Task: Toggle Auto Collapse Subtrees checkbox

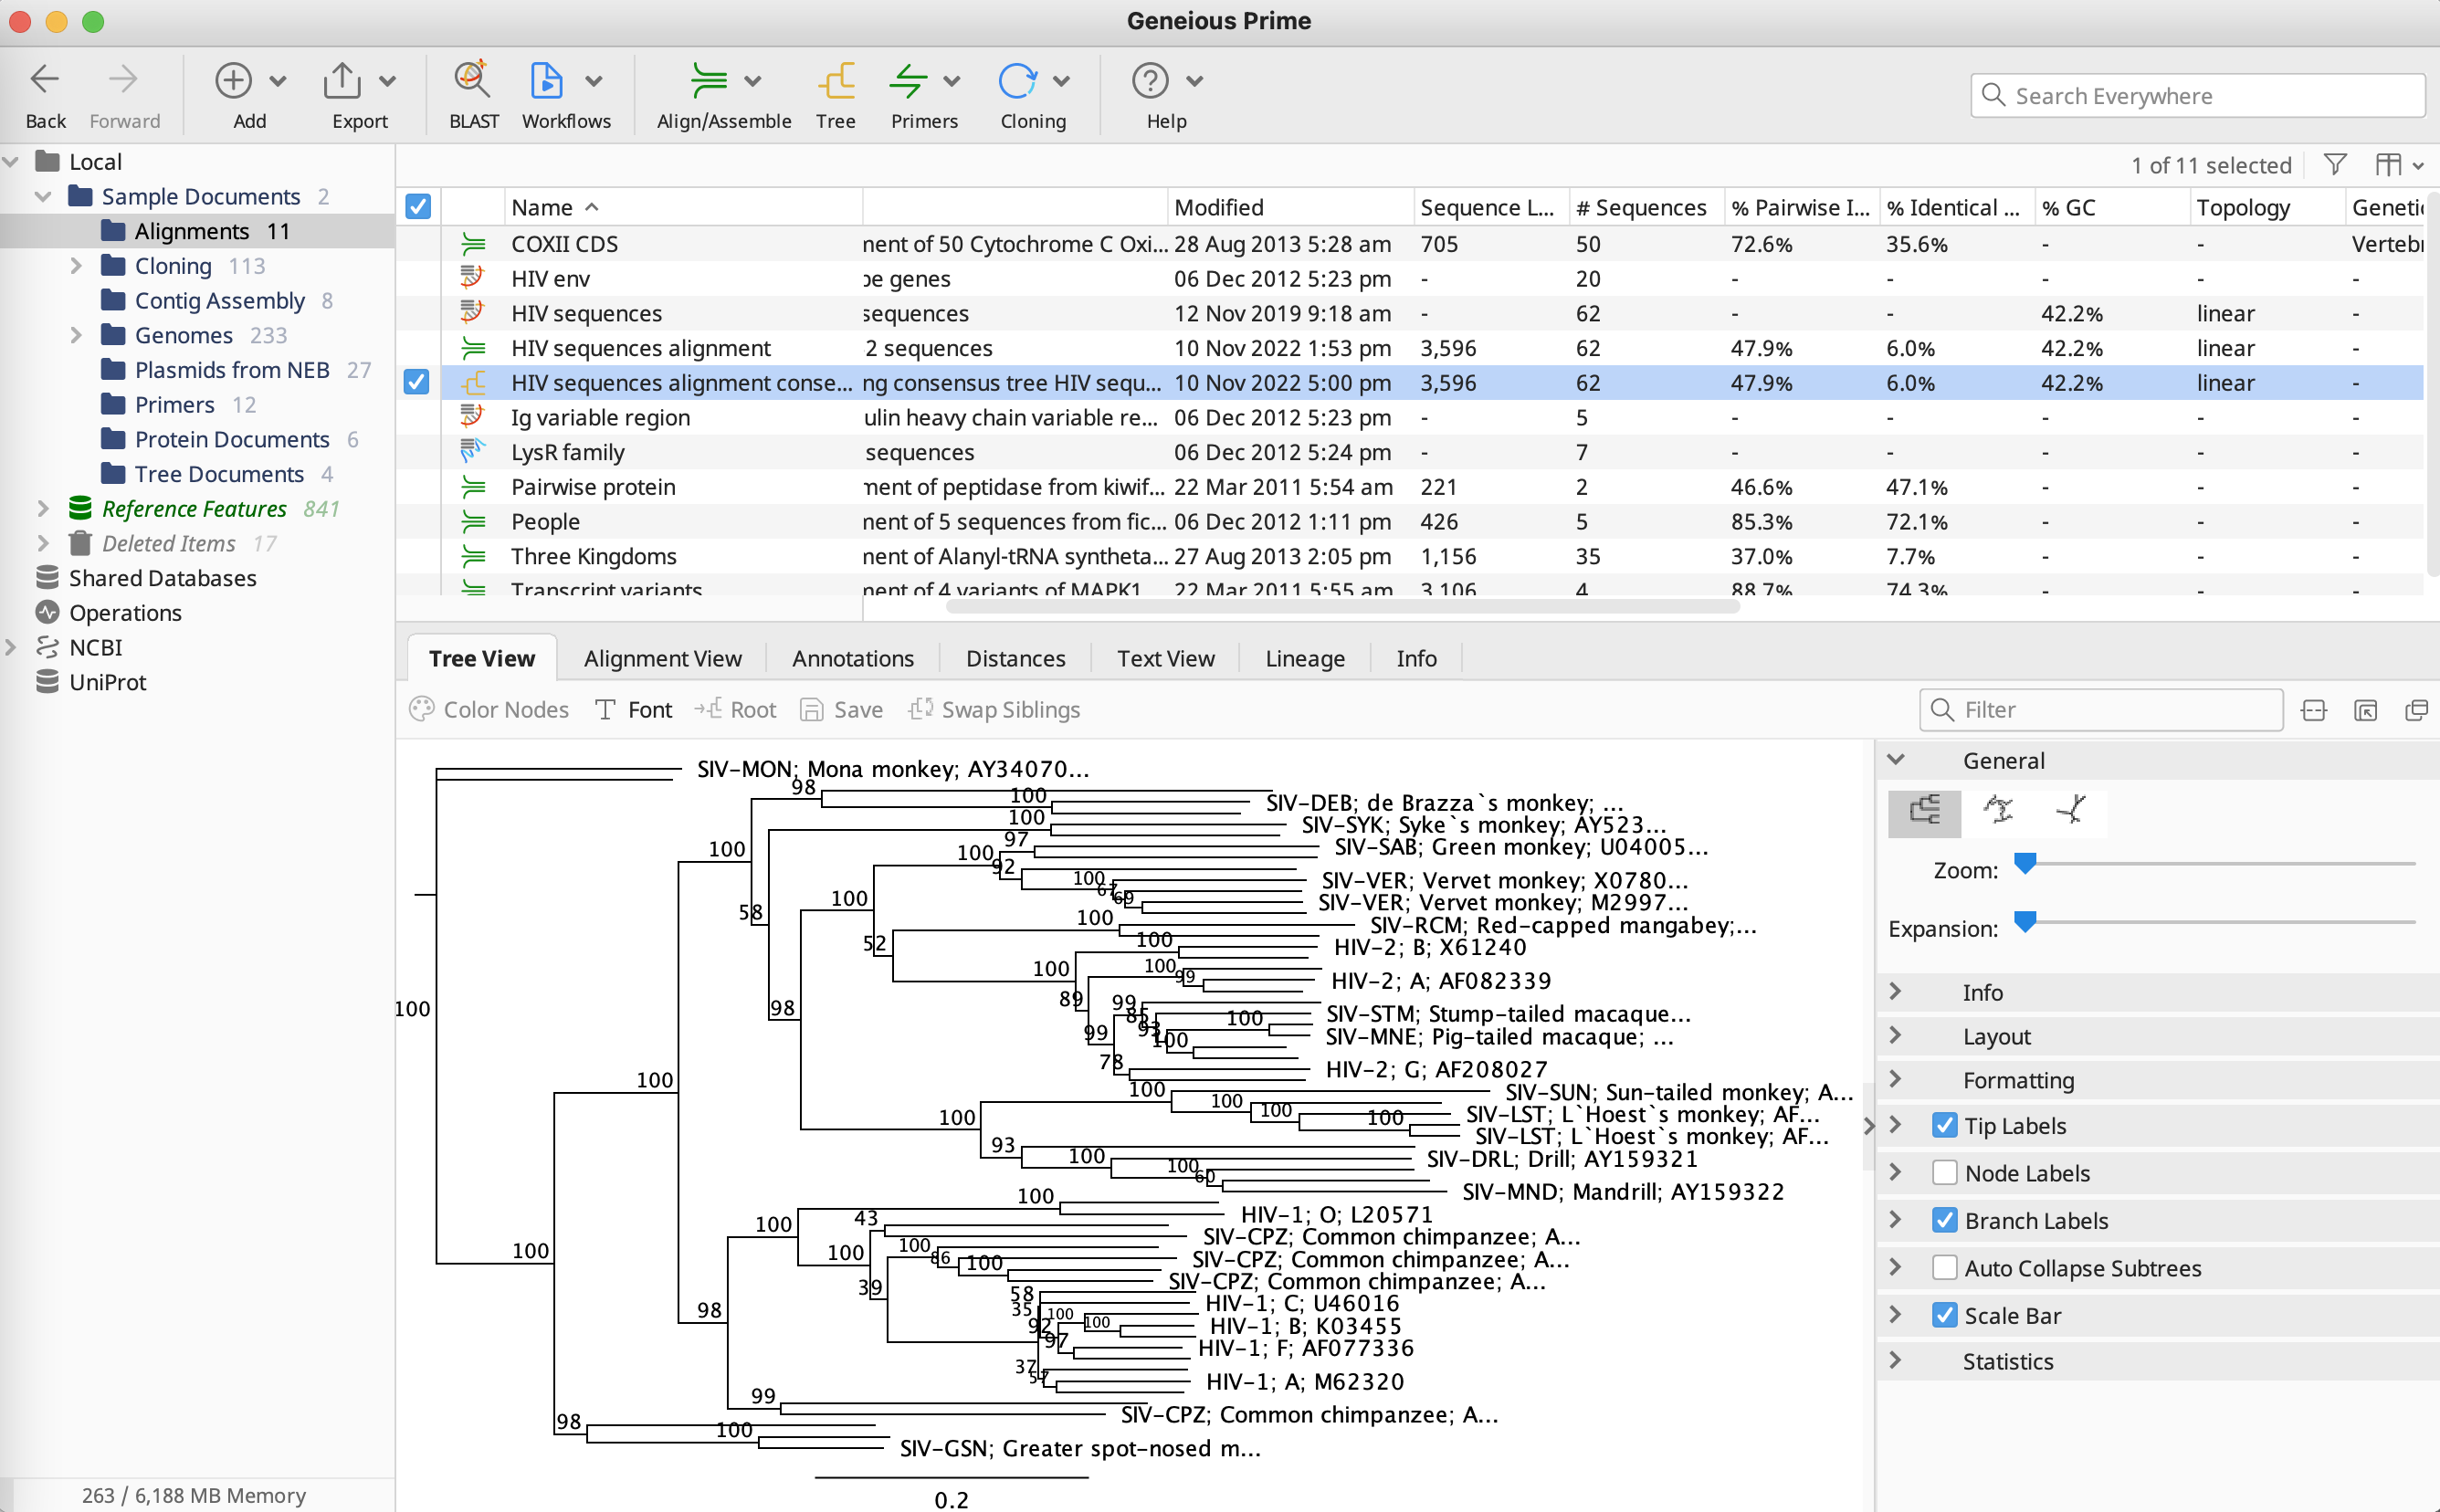Action: click(1944, 1268)
